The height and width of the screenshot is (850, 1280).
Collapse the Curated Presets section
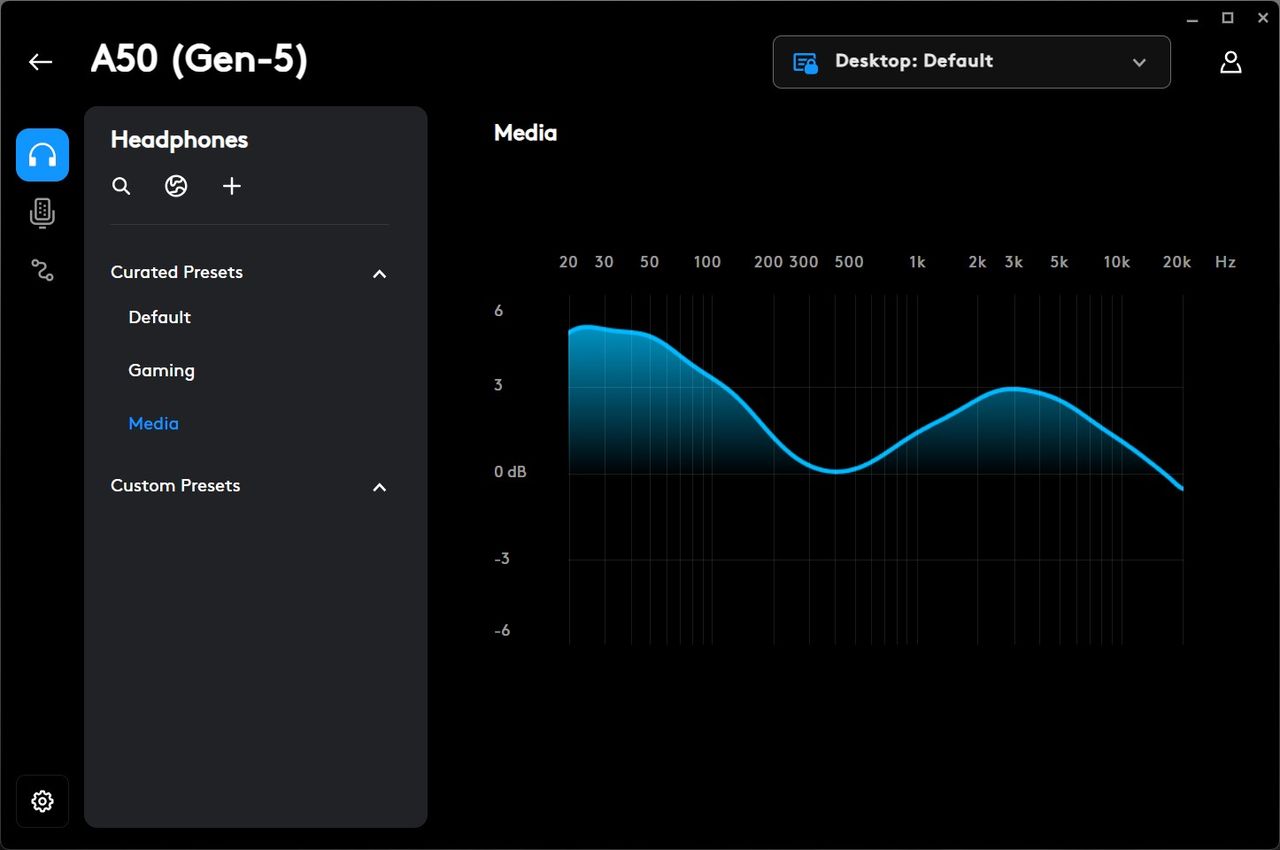point(379,273)
